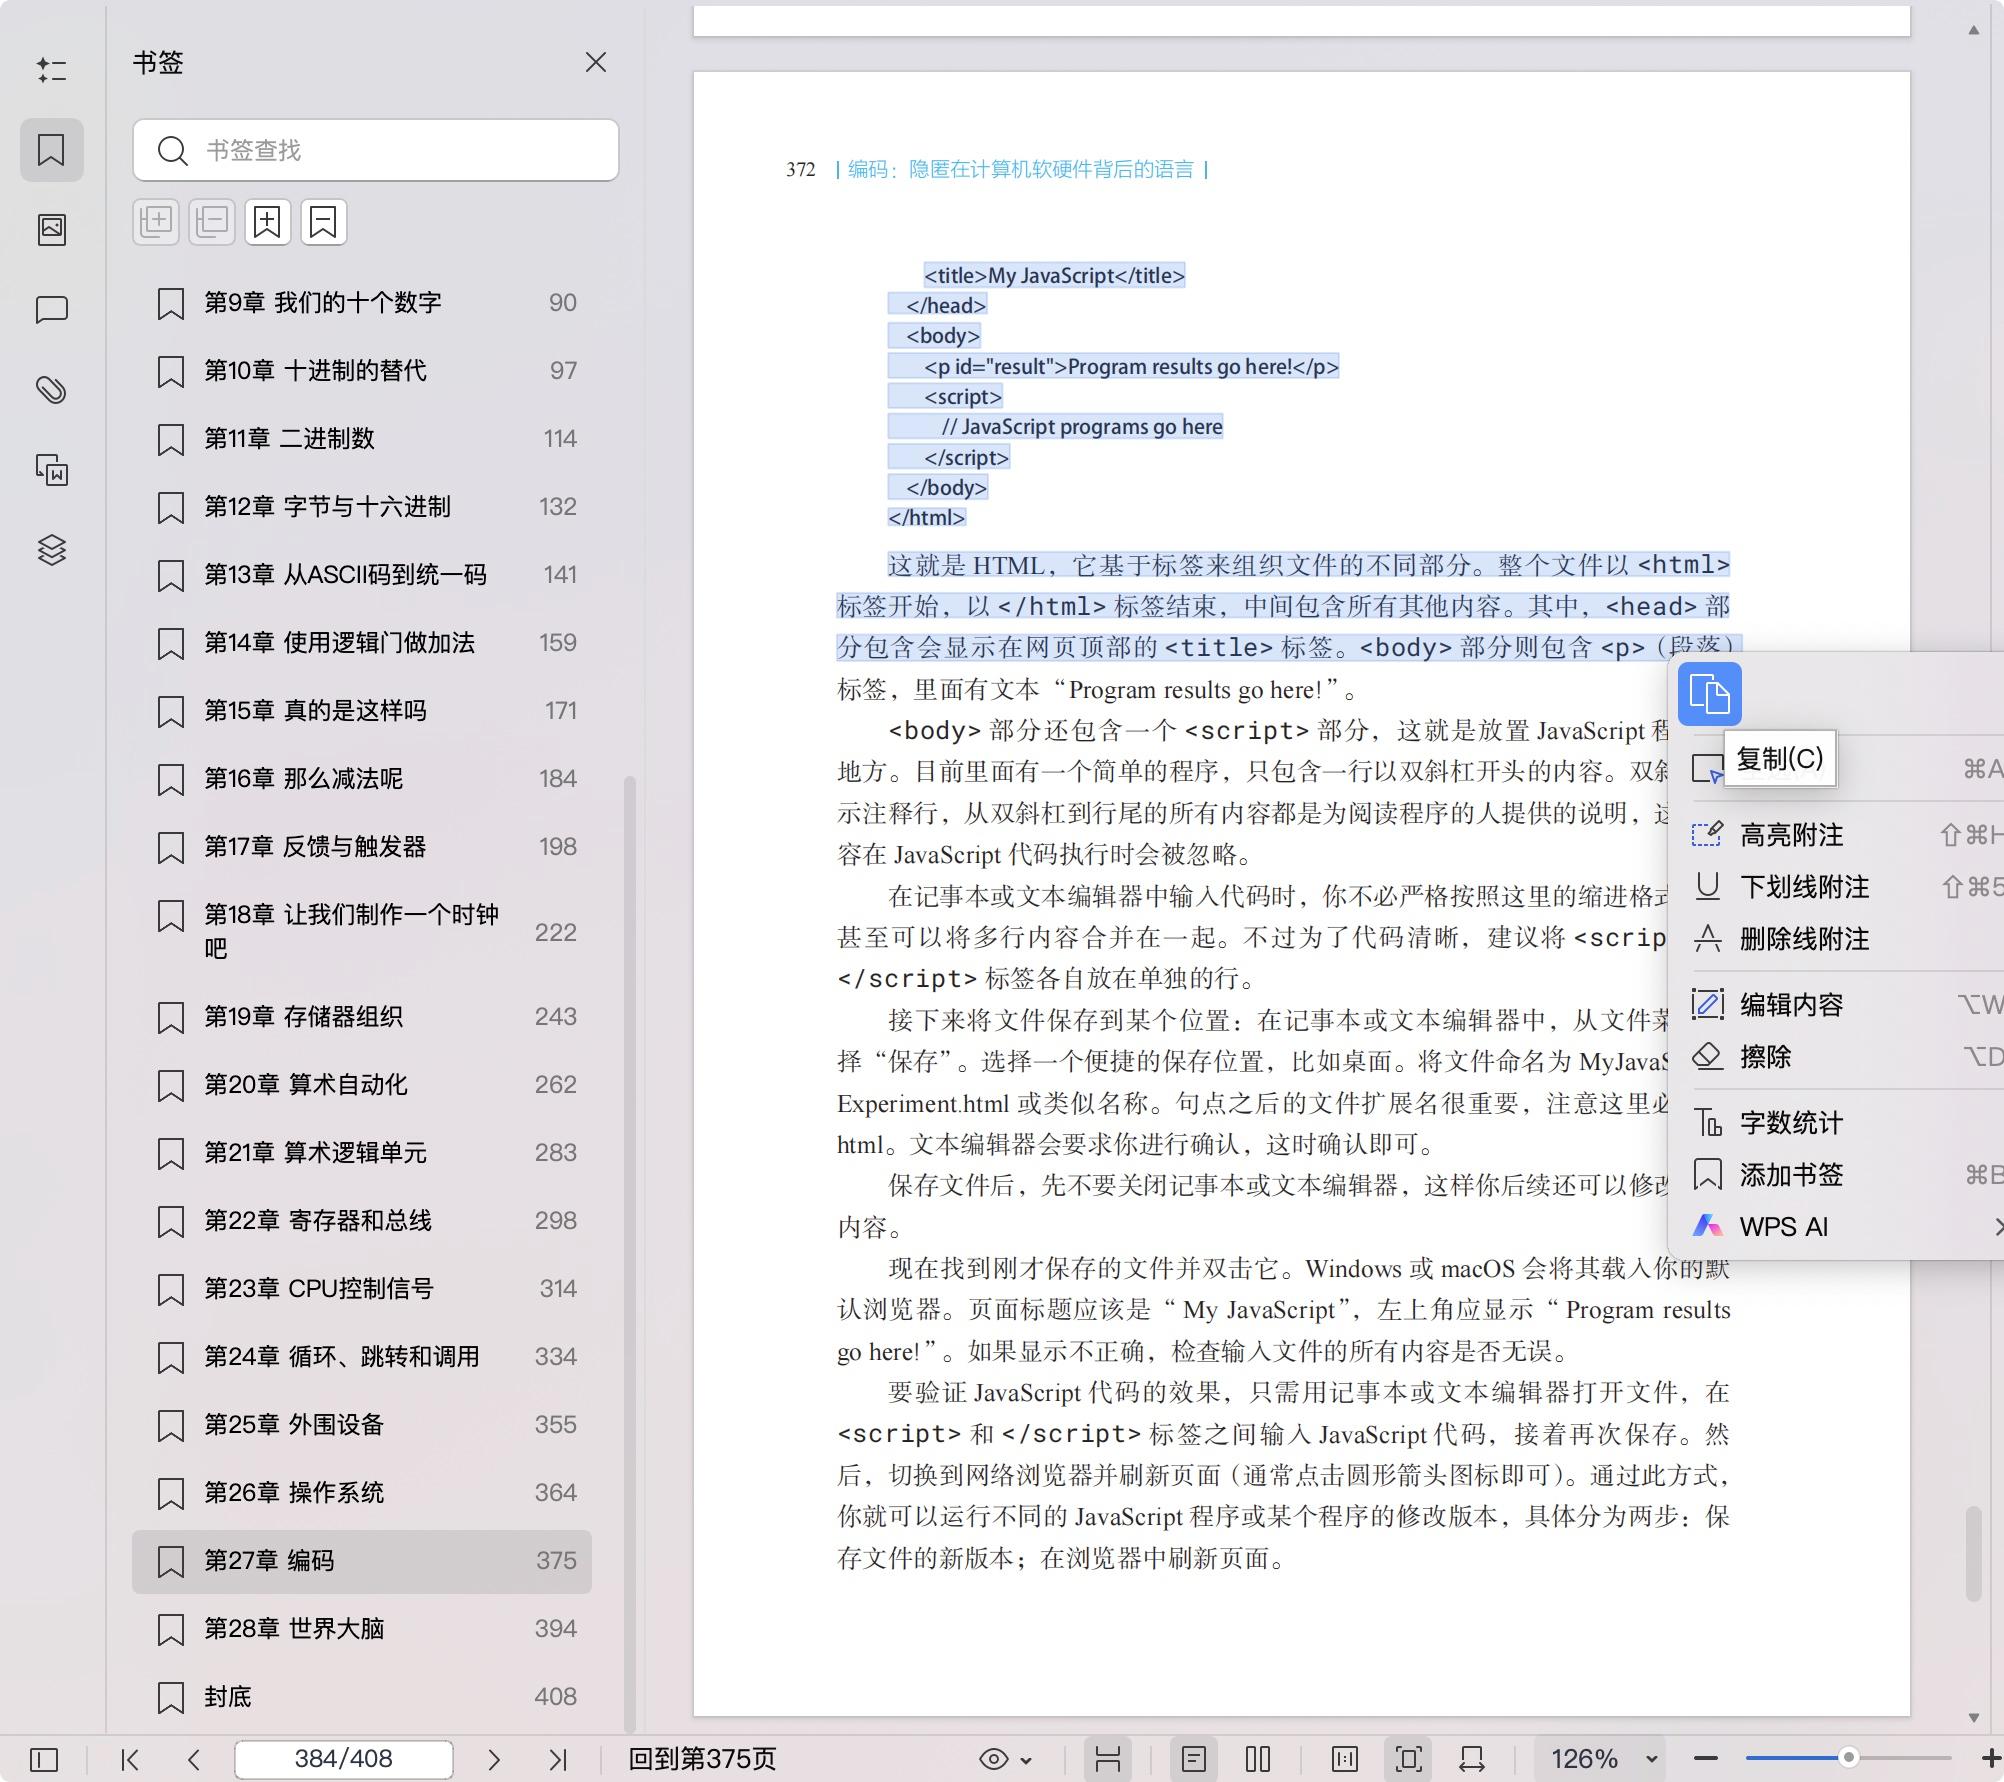Open bookmark 第27章 编码
The width and height of the screenshot is (2004, 1782).
(x=300, y=1561)
